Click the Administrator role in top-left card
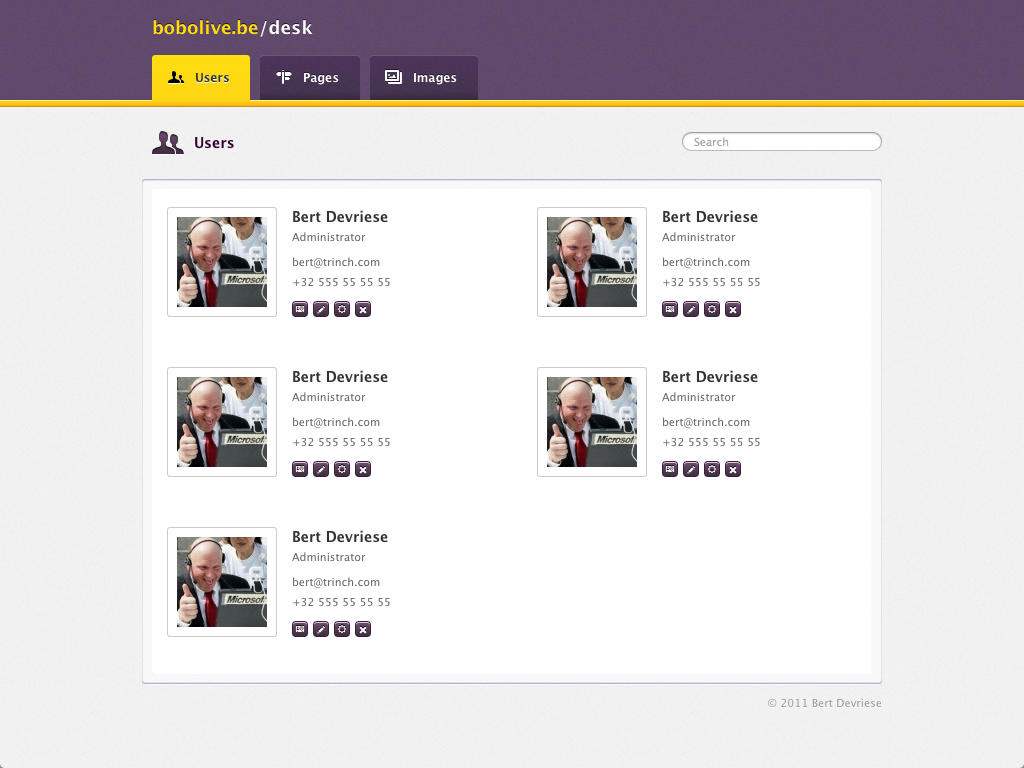 point(328,237)
